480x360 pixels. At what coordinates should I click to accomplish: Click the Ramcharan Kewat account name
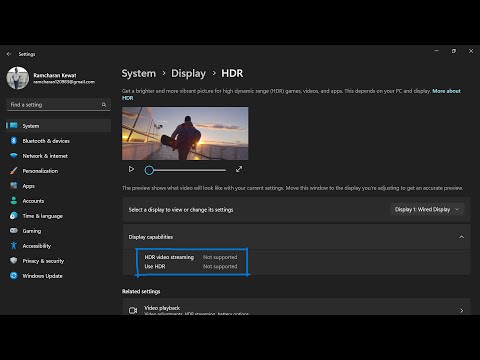pyautogui.click(x=55, y=75)
